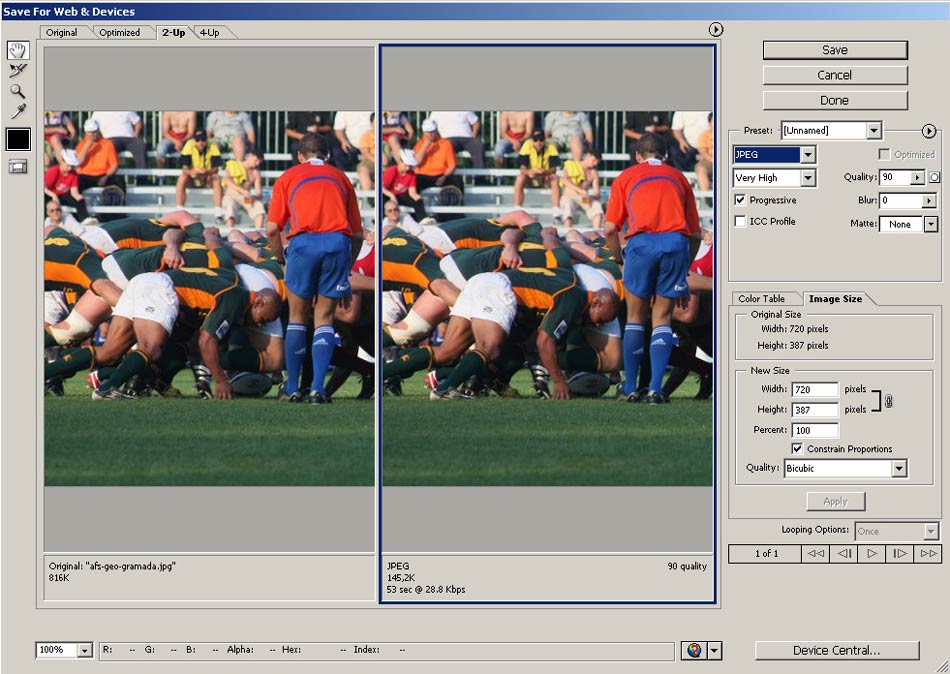This screenshot has width=950, height=674.
Task: Click the Blur value field
Action: pyautogui.click(x=900, y=201)
